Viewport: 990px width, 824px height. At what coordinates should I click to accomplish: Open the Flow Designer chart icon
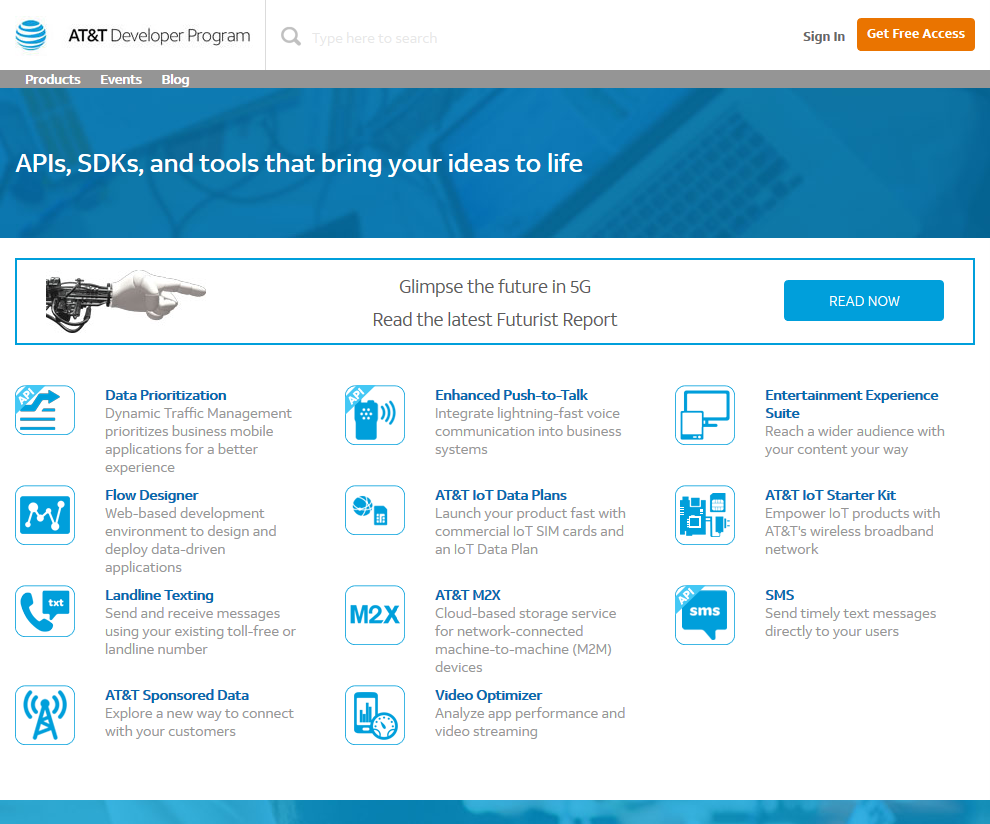click(45, 515)
